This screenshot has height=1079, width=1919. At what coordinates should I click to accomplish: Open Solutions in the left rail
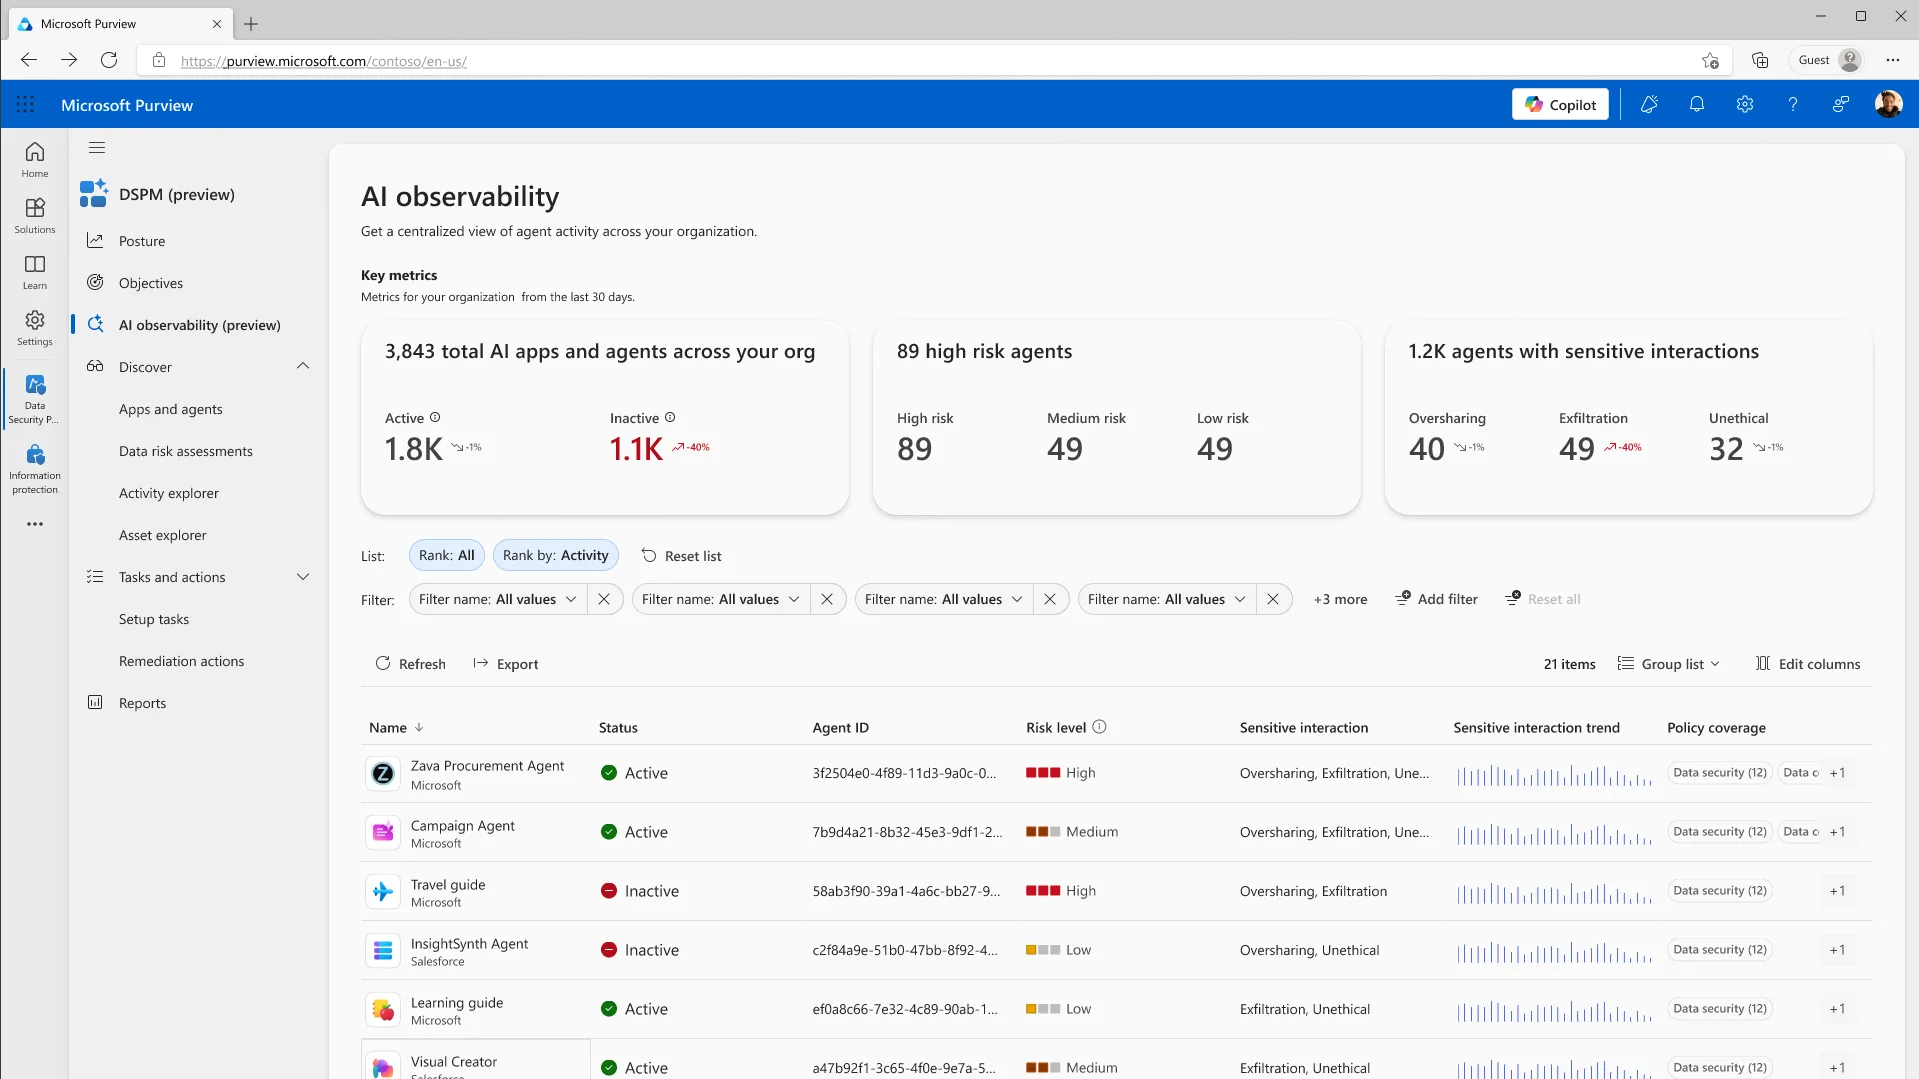(x=35, y=215)
